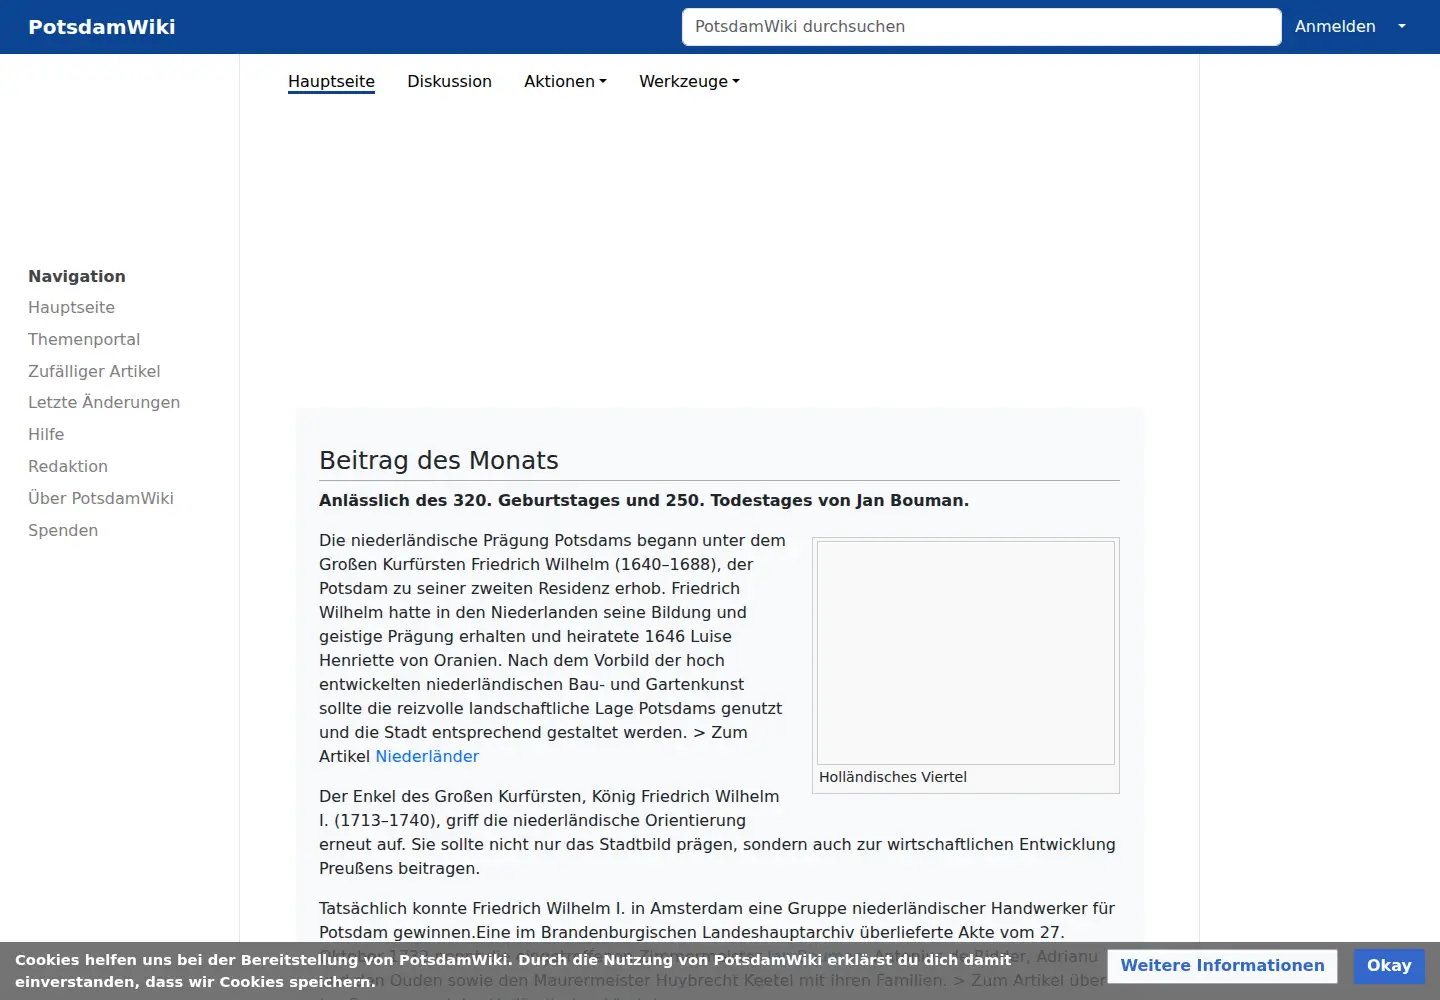
Task: Open the Hilfe sidebar link
Action: pyautogui.click(x=46, y=435)
